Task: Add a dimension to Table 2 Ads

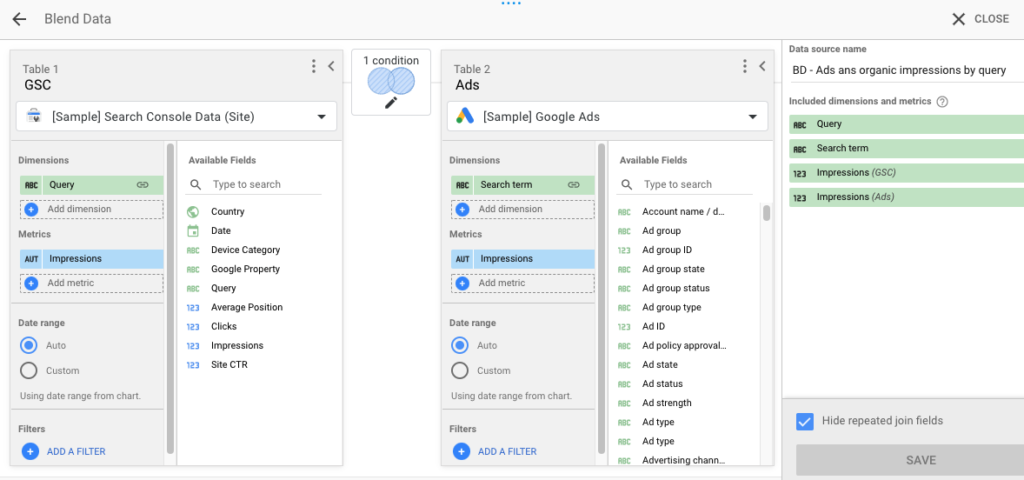Action: point(522,209)
